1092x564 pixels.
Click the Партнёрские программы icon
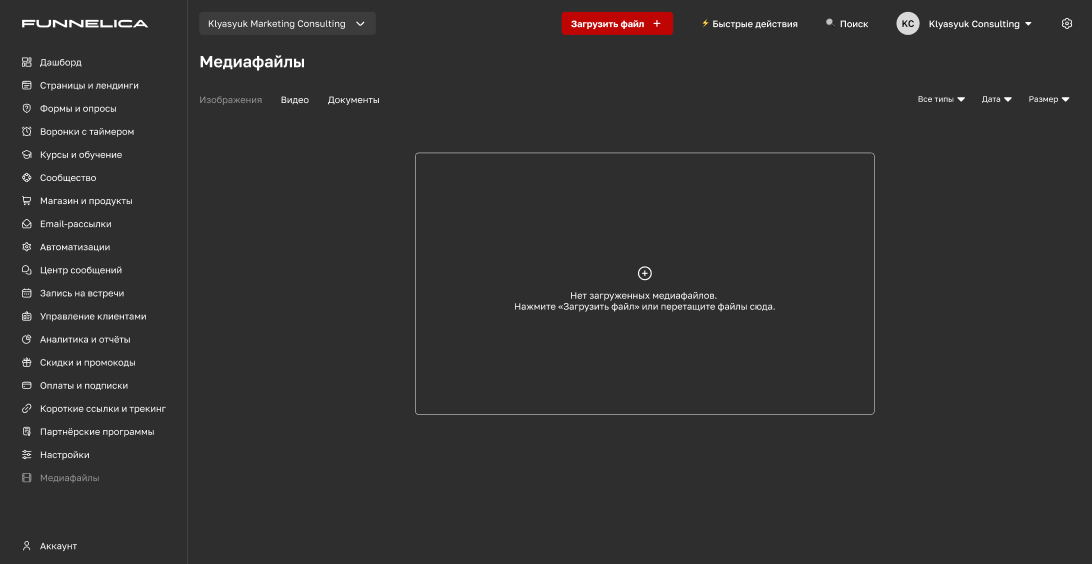tap(26, 432)
